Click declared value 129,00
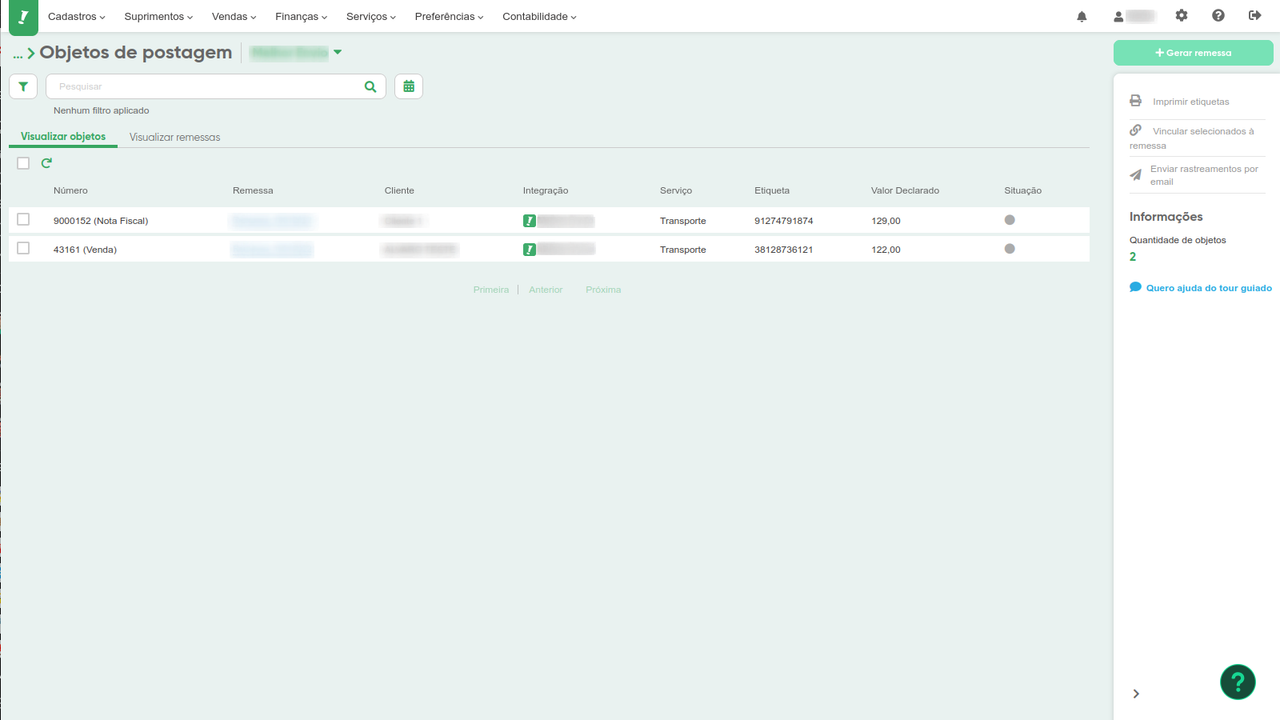The height and width of the screenshot is (720, 1280). pos(886,221)
